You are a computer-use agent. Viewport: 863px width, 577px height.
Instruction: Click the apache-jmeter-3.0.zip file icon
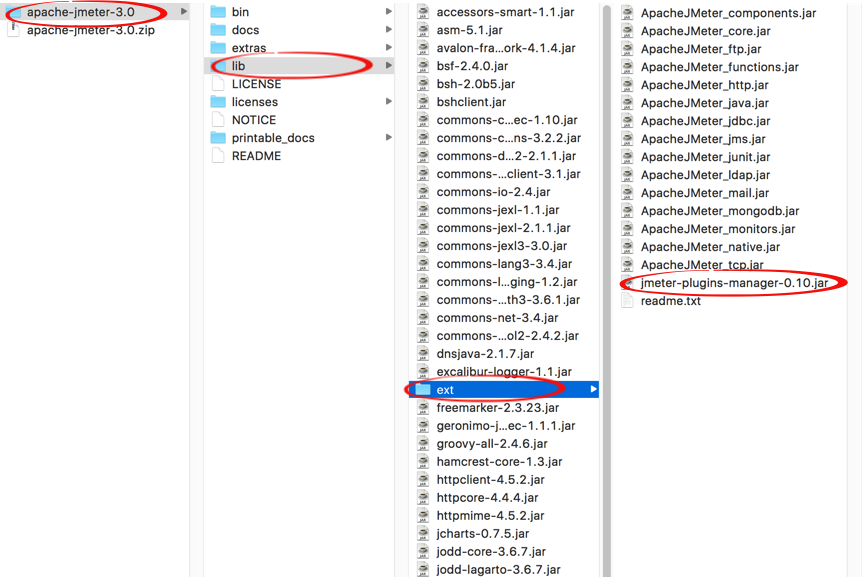click(x=12, y=30)
